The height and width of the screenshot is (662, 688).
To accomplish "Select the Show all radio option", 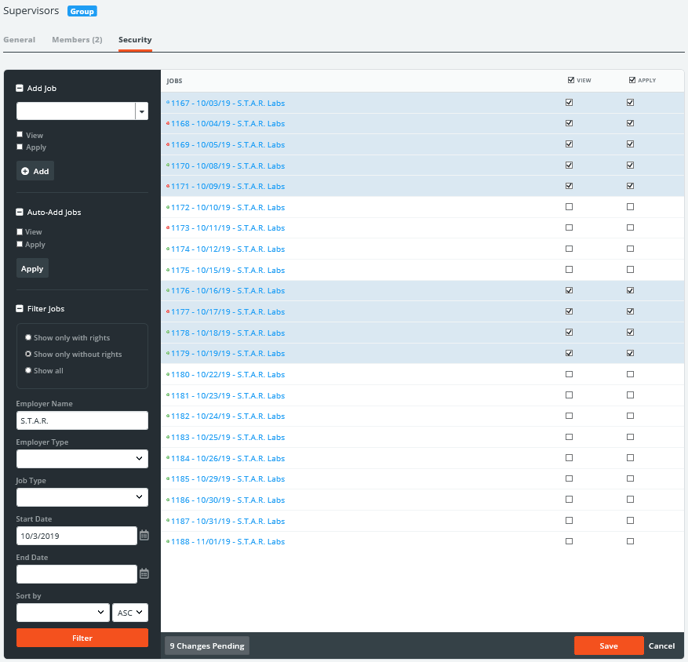I will point(28,370).
